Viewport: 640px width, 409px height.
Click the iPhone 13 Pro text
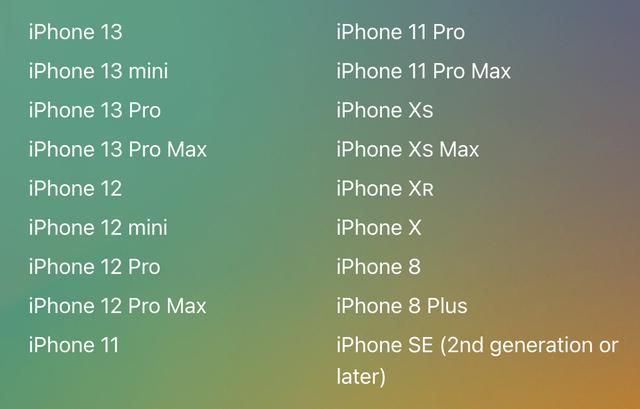95,111
